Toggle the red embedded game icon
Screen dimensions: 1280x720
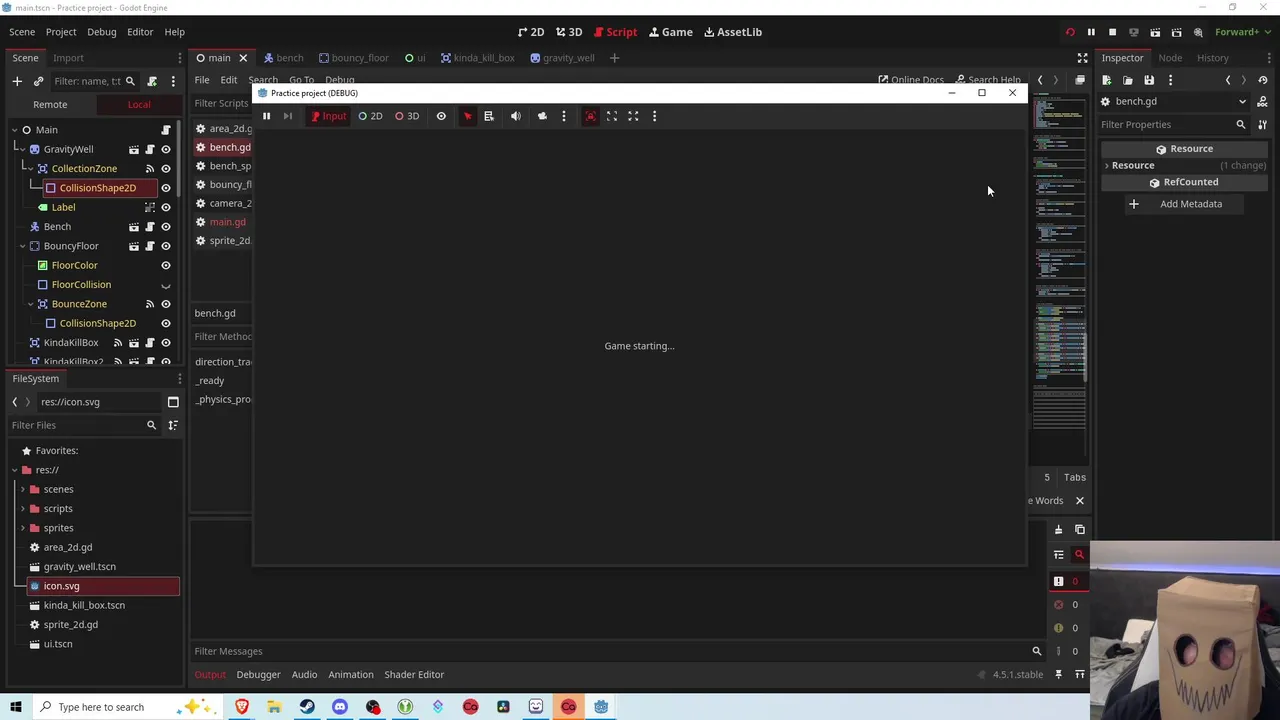pyautogui.click(x=590, y=116)
